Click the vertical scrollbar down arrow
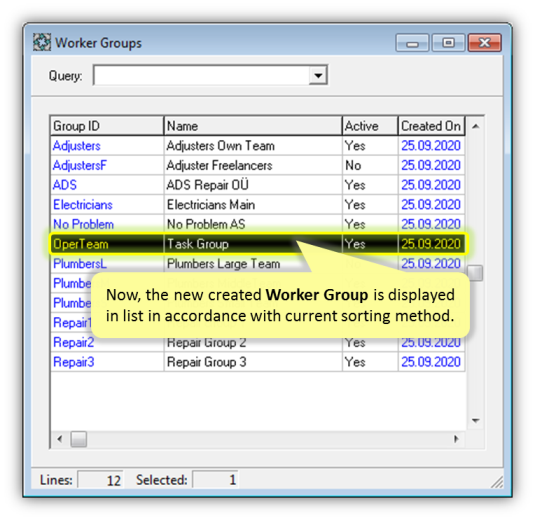 (x=476, y=420)
